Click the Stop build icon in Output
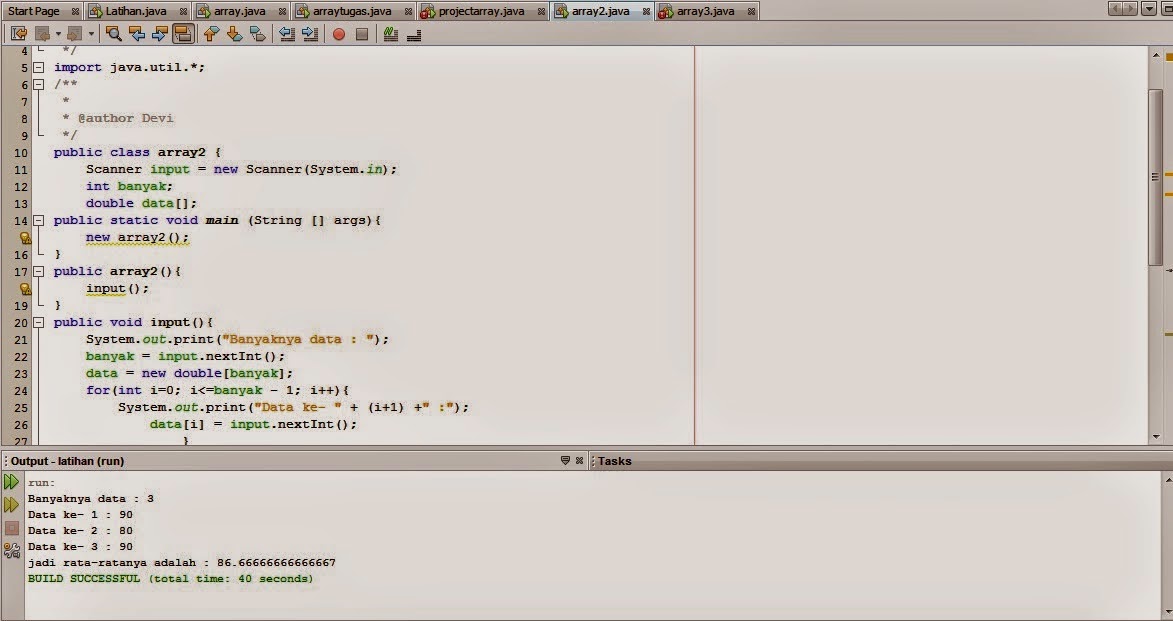Image resolution: width=1173 pixels, height=621 pixels. 11,528
